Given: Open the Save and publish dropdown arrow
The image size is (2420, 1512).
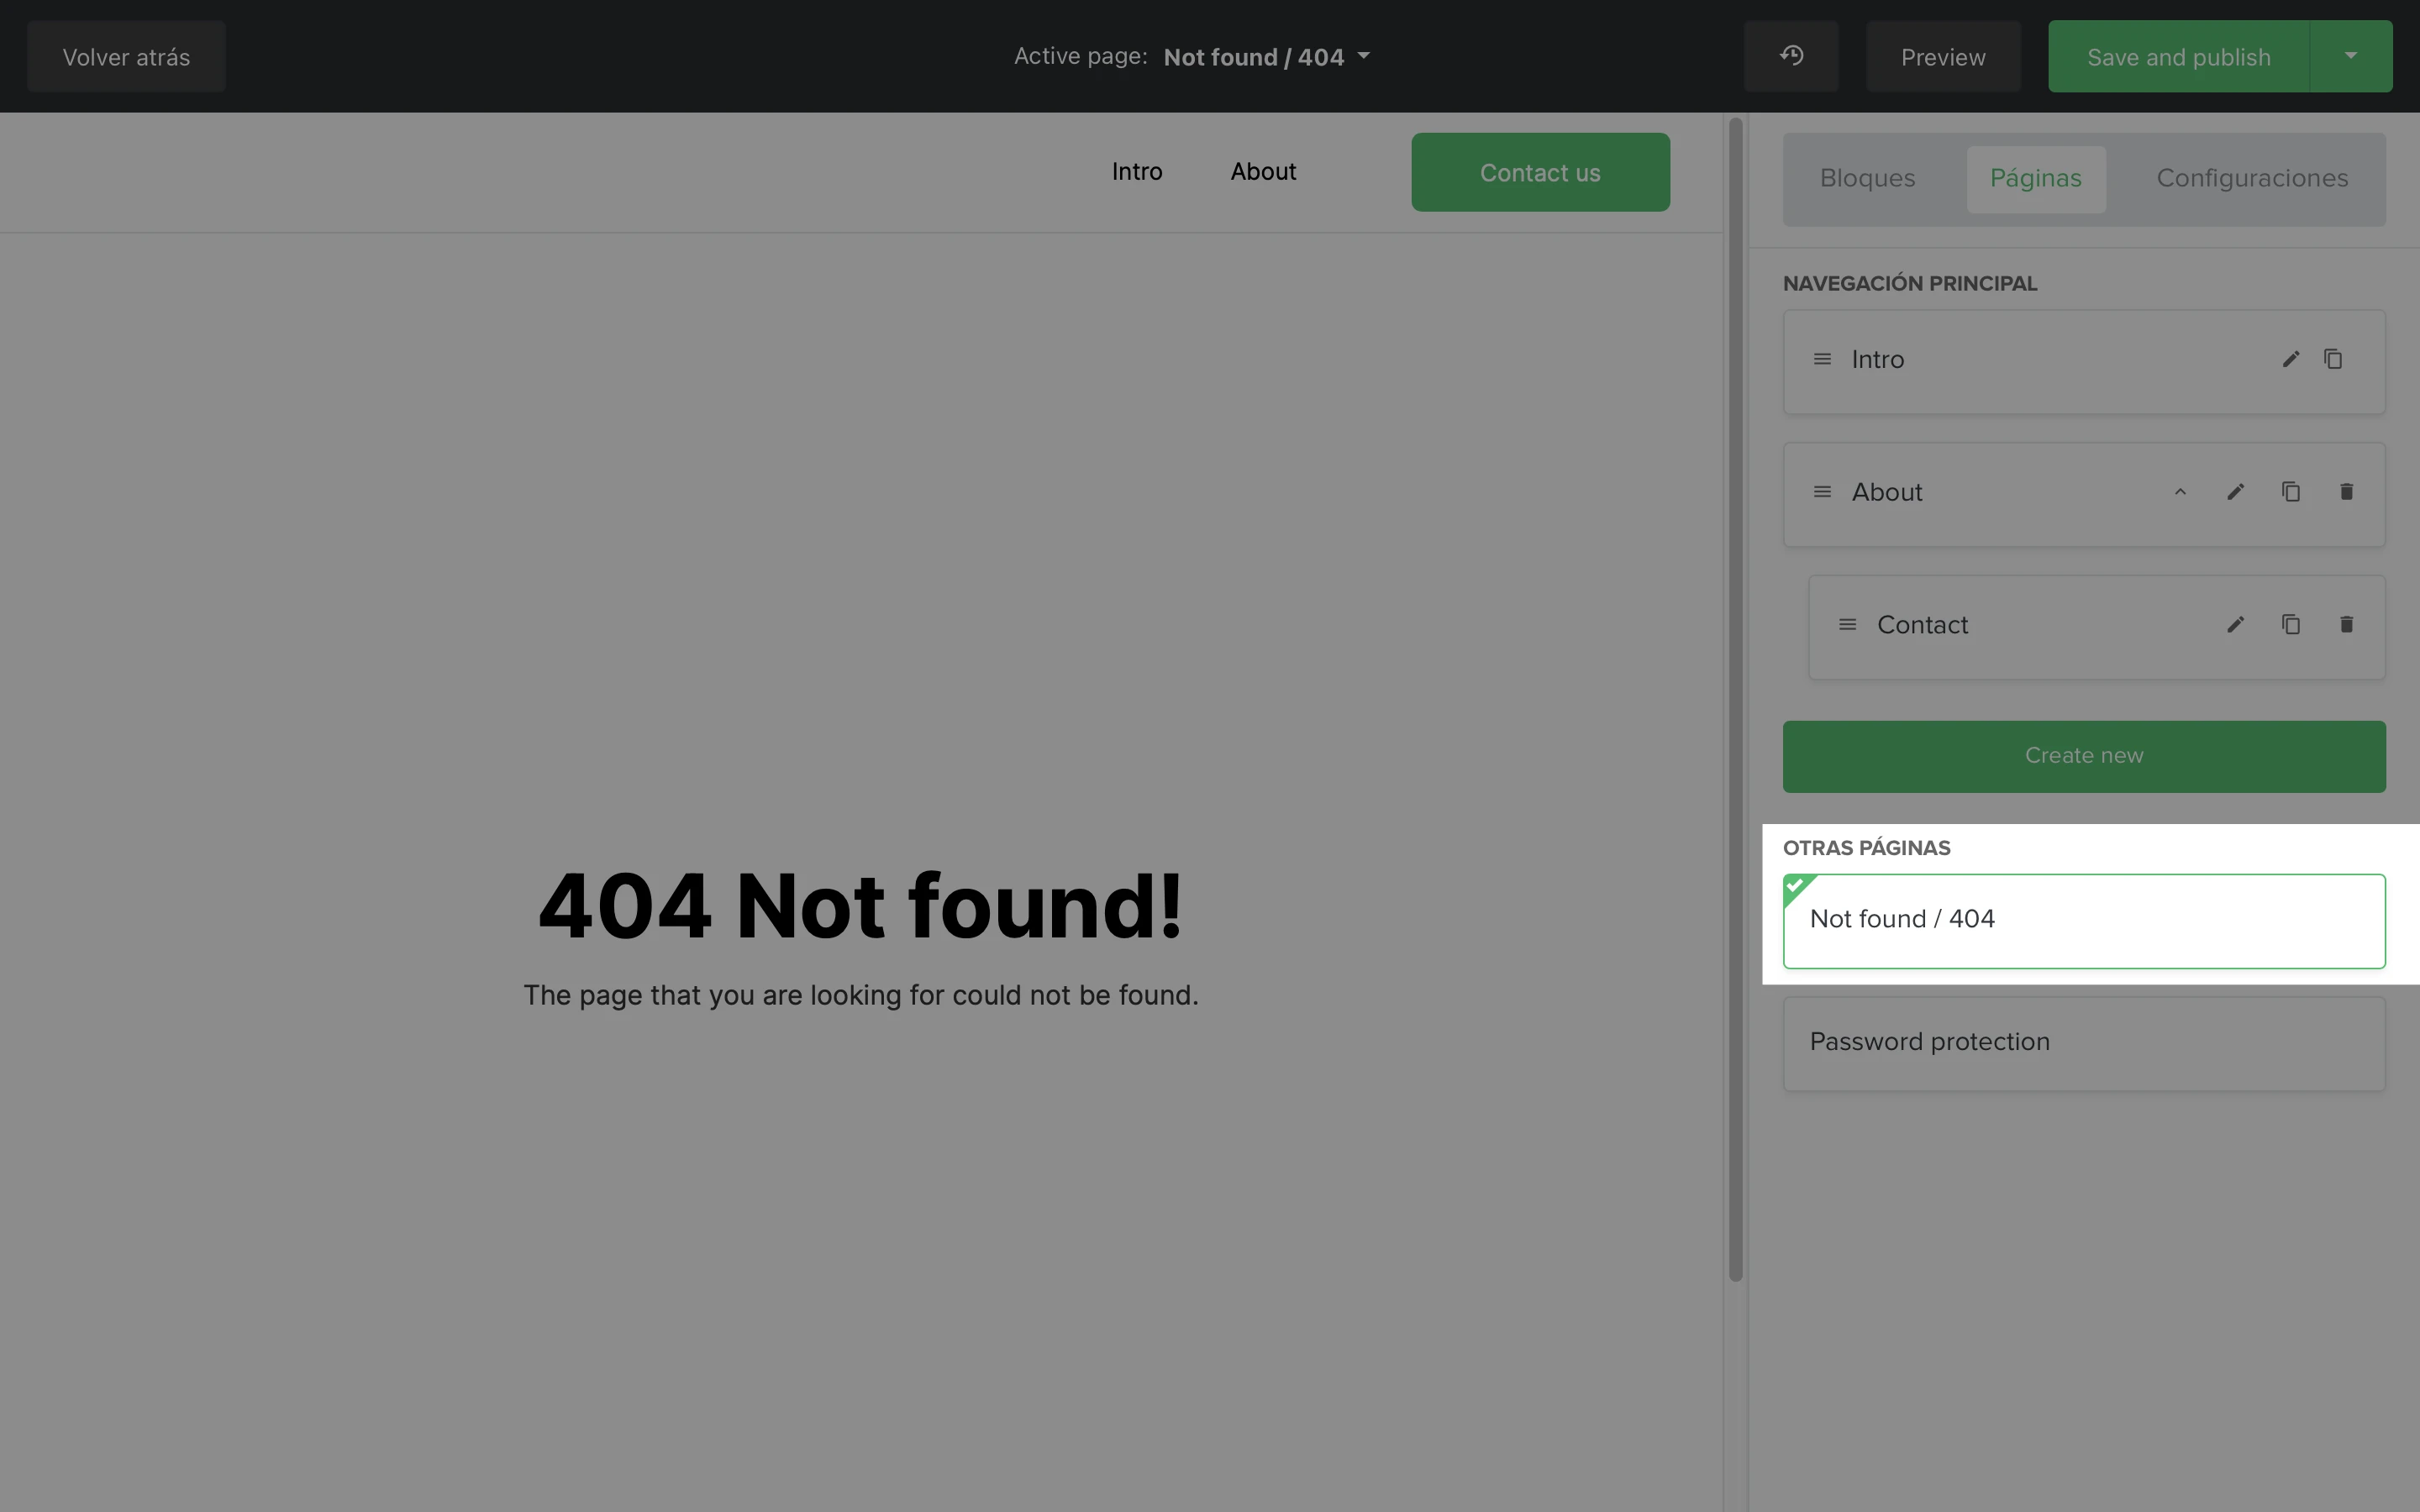Looking at the screenshot, I should pyautogui.click(x=2351, y=56).
